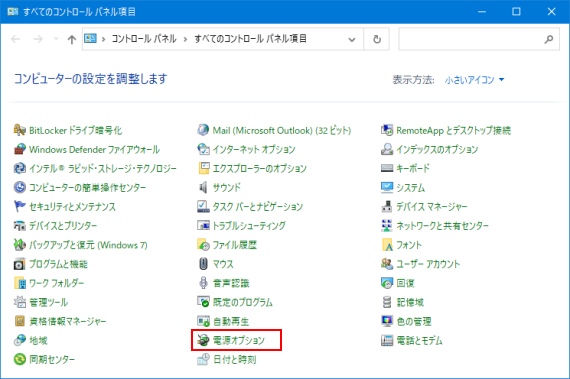Viewport: 570px width, 379px height.
Task: Click the search magnifier icon
Action: tap(549, 39)
